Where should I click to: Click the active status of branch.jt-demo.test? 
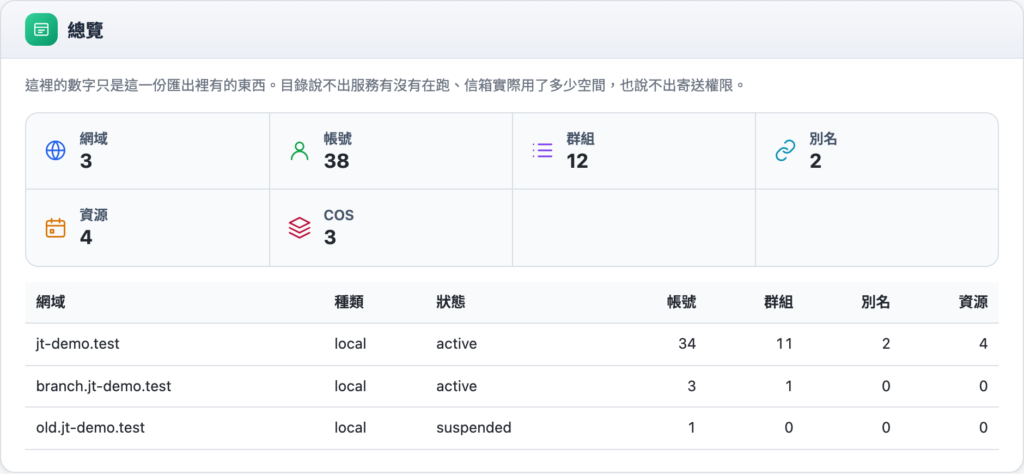click(456, 386)
